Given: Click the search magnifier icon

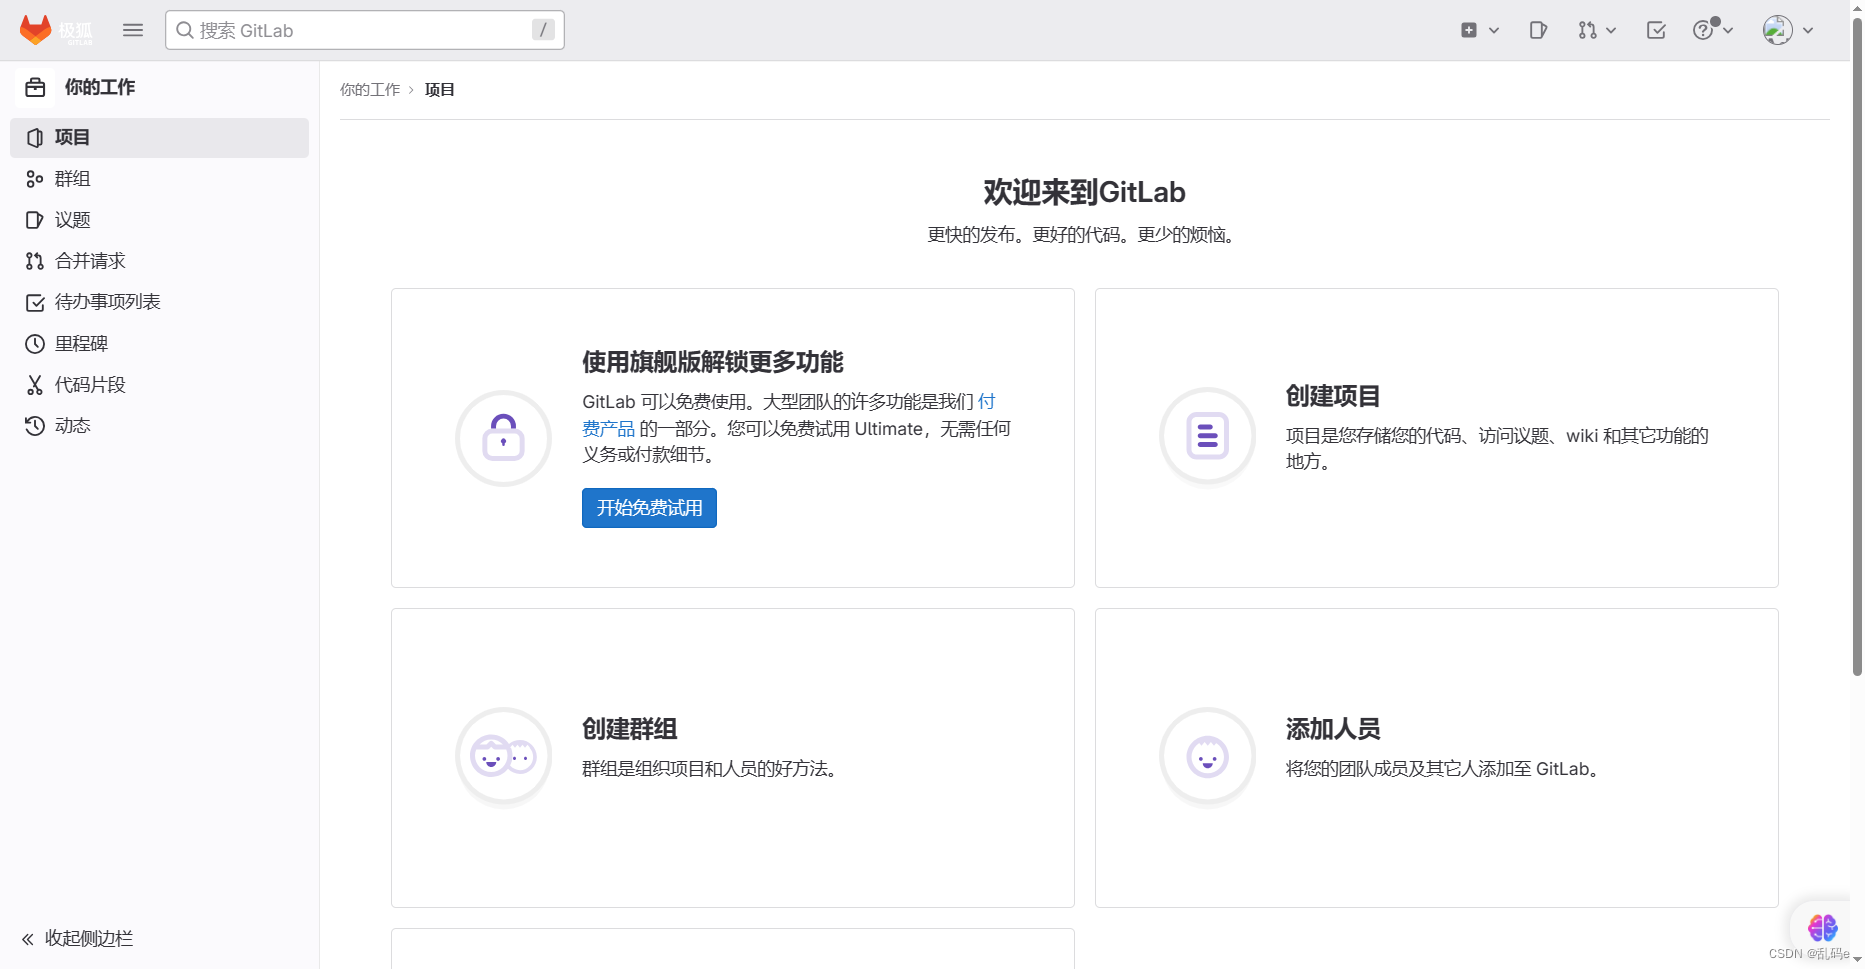Looking at the screenshot, I should (185, 30).
